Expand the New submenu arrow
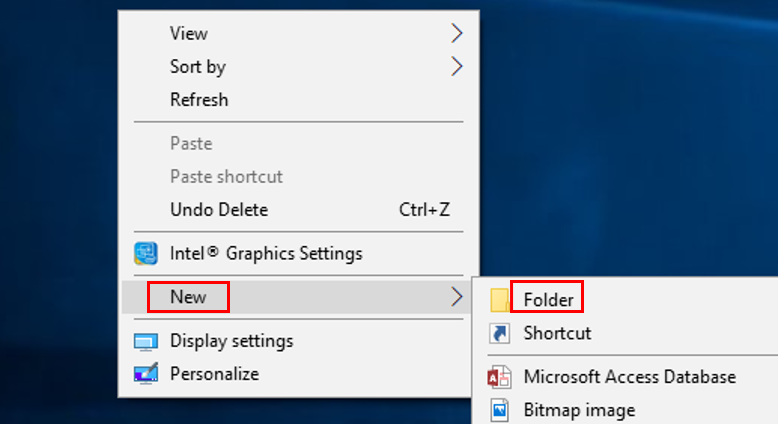This screenshot has width=778, height=424. 456,297
